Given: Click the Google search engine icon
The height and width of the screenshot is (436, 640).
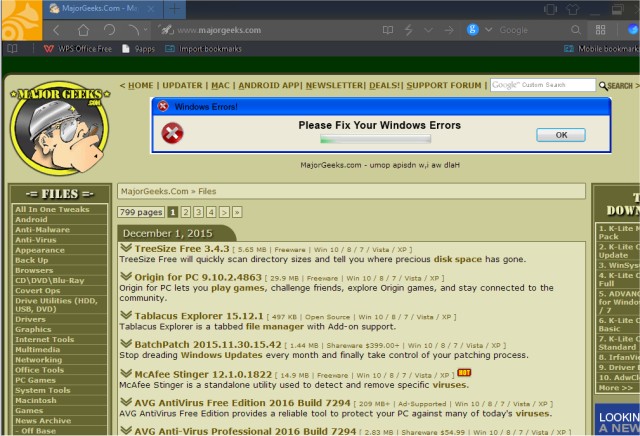Looking at the screenshot, I should click(x=473, y=29).
